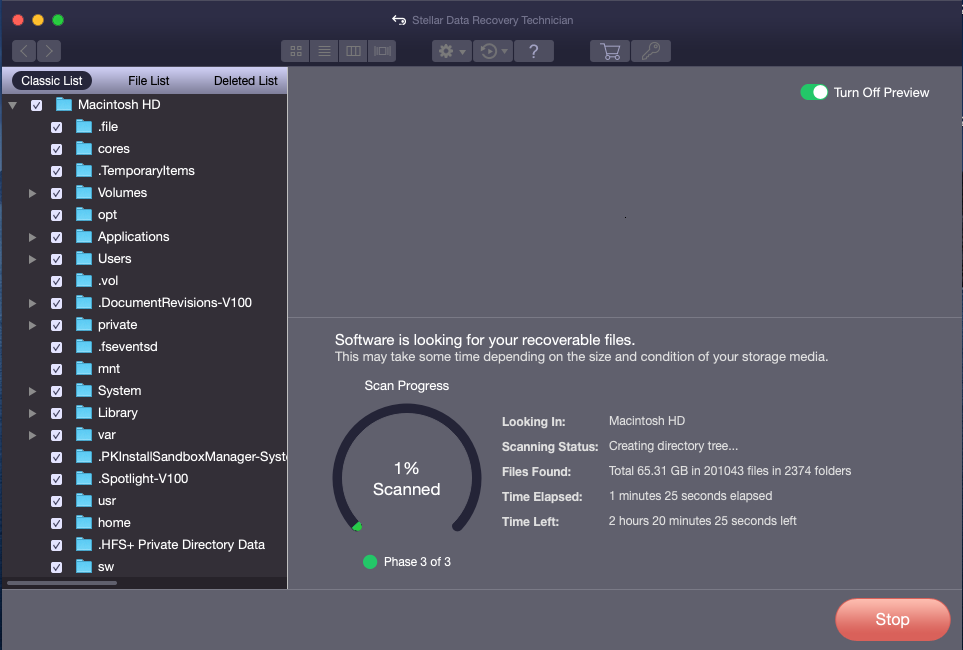Image resolution: width=963 pixels, height=650 pixels.
Task: Select the Macintosh HD drive folder icon
Action: [x=64, y=104]
